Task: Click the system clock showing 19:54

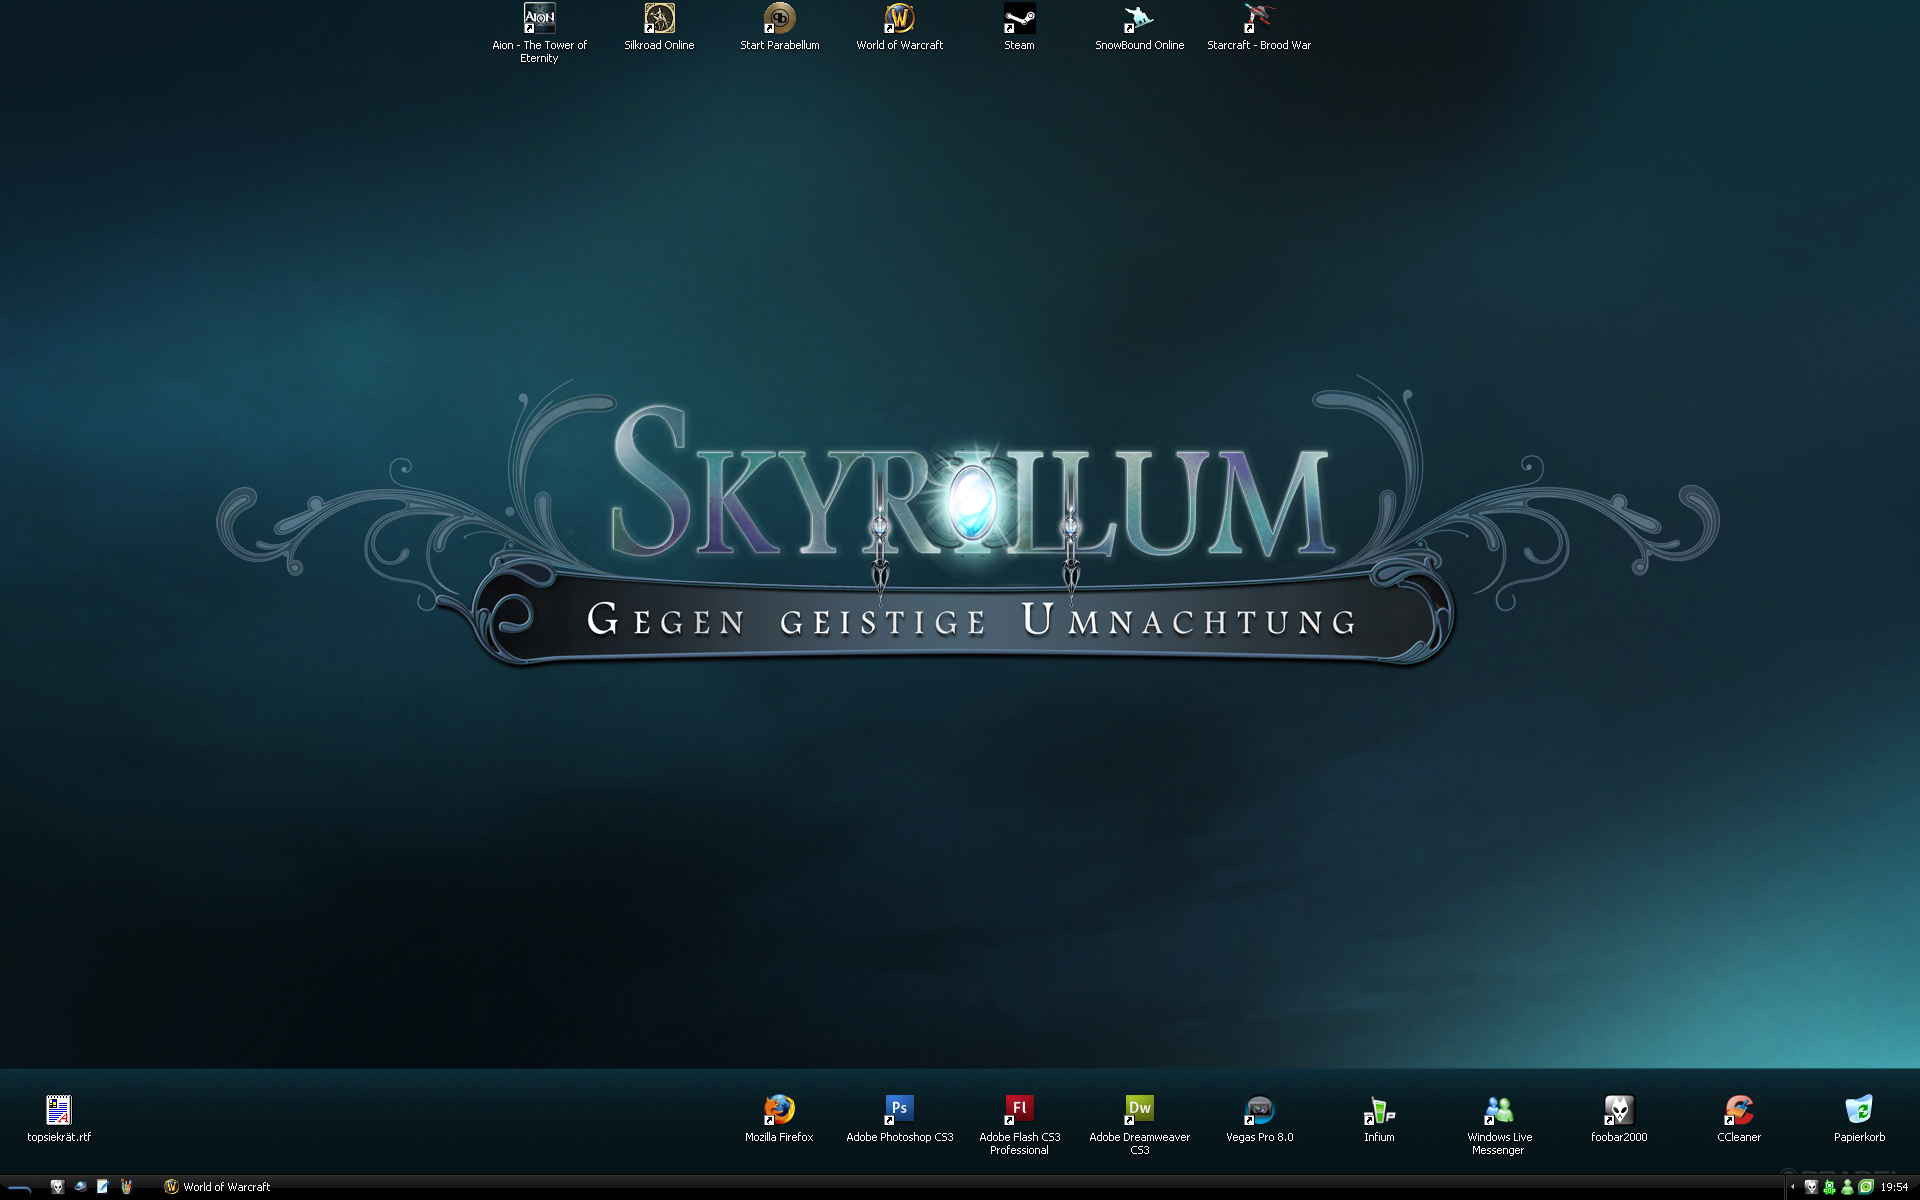Action: pos(1894,1187)
